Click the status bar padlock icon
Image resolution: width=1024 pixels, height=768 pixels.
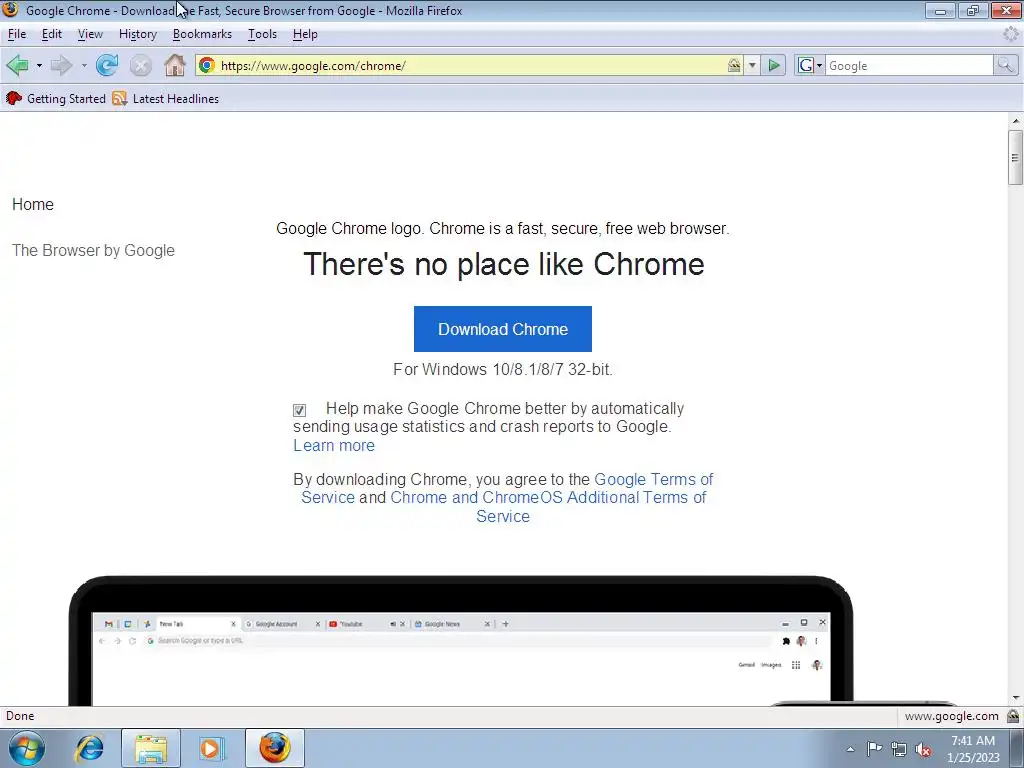1013,716
